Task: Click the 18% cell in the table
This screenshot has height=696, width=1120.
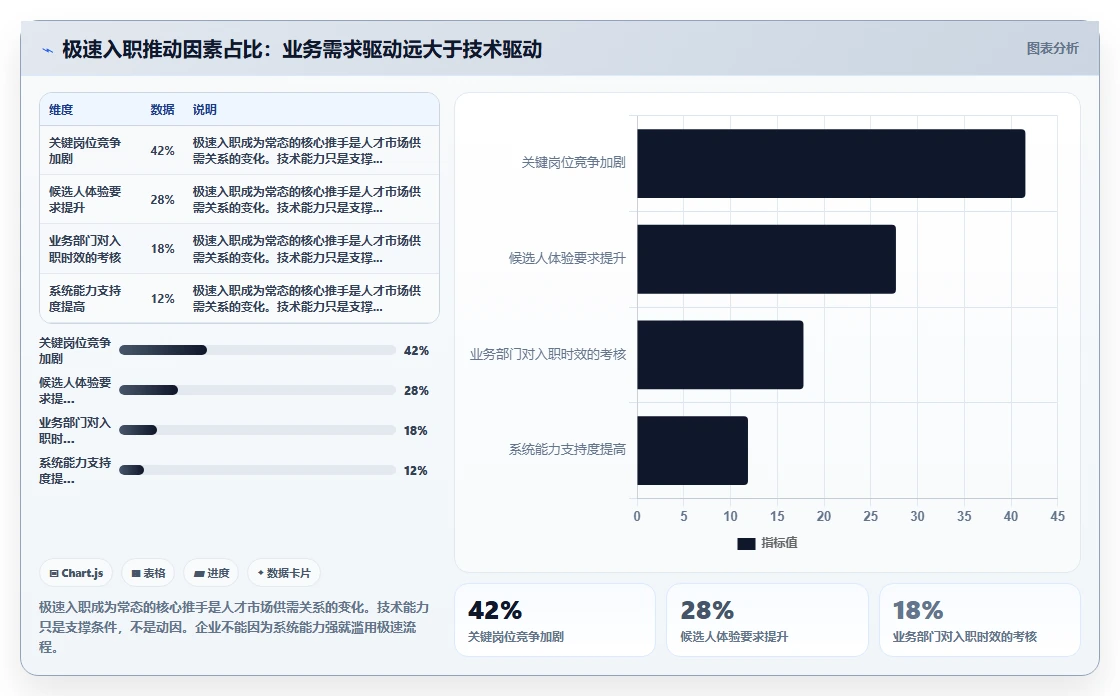Action: [162, 249]
